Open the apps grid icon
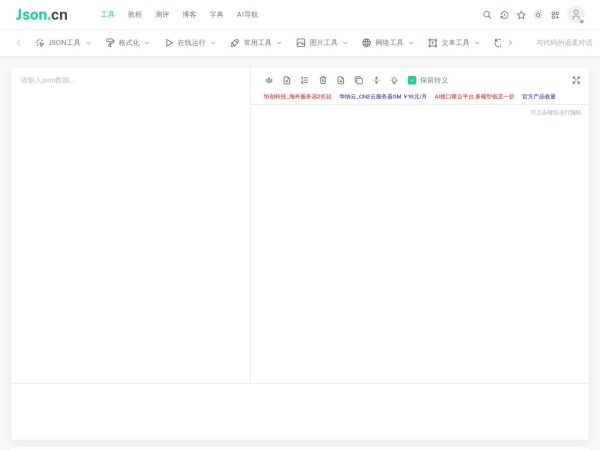Screen dimensions: 600x450 (x=555, y=15)
